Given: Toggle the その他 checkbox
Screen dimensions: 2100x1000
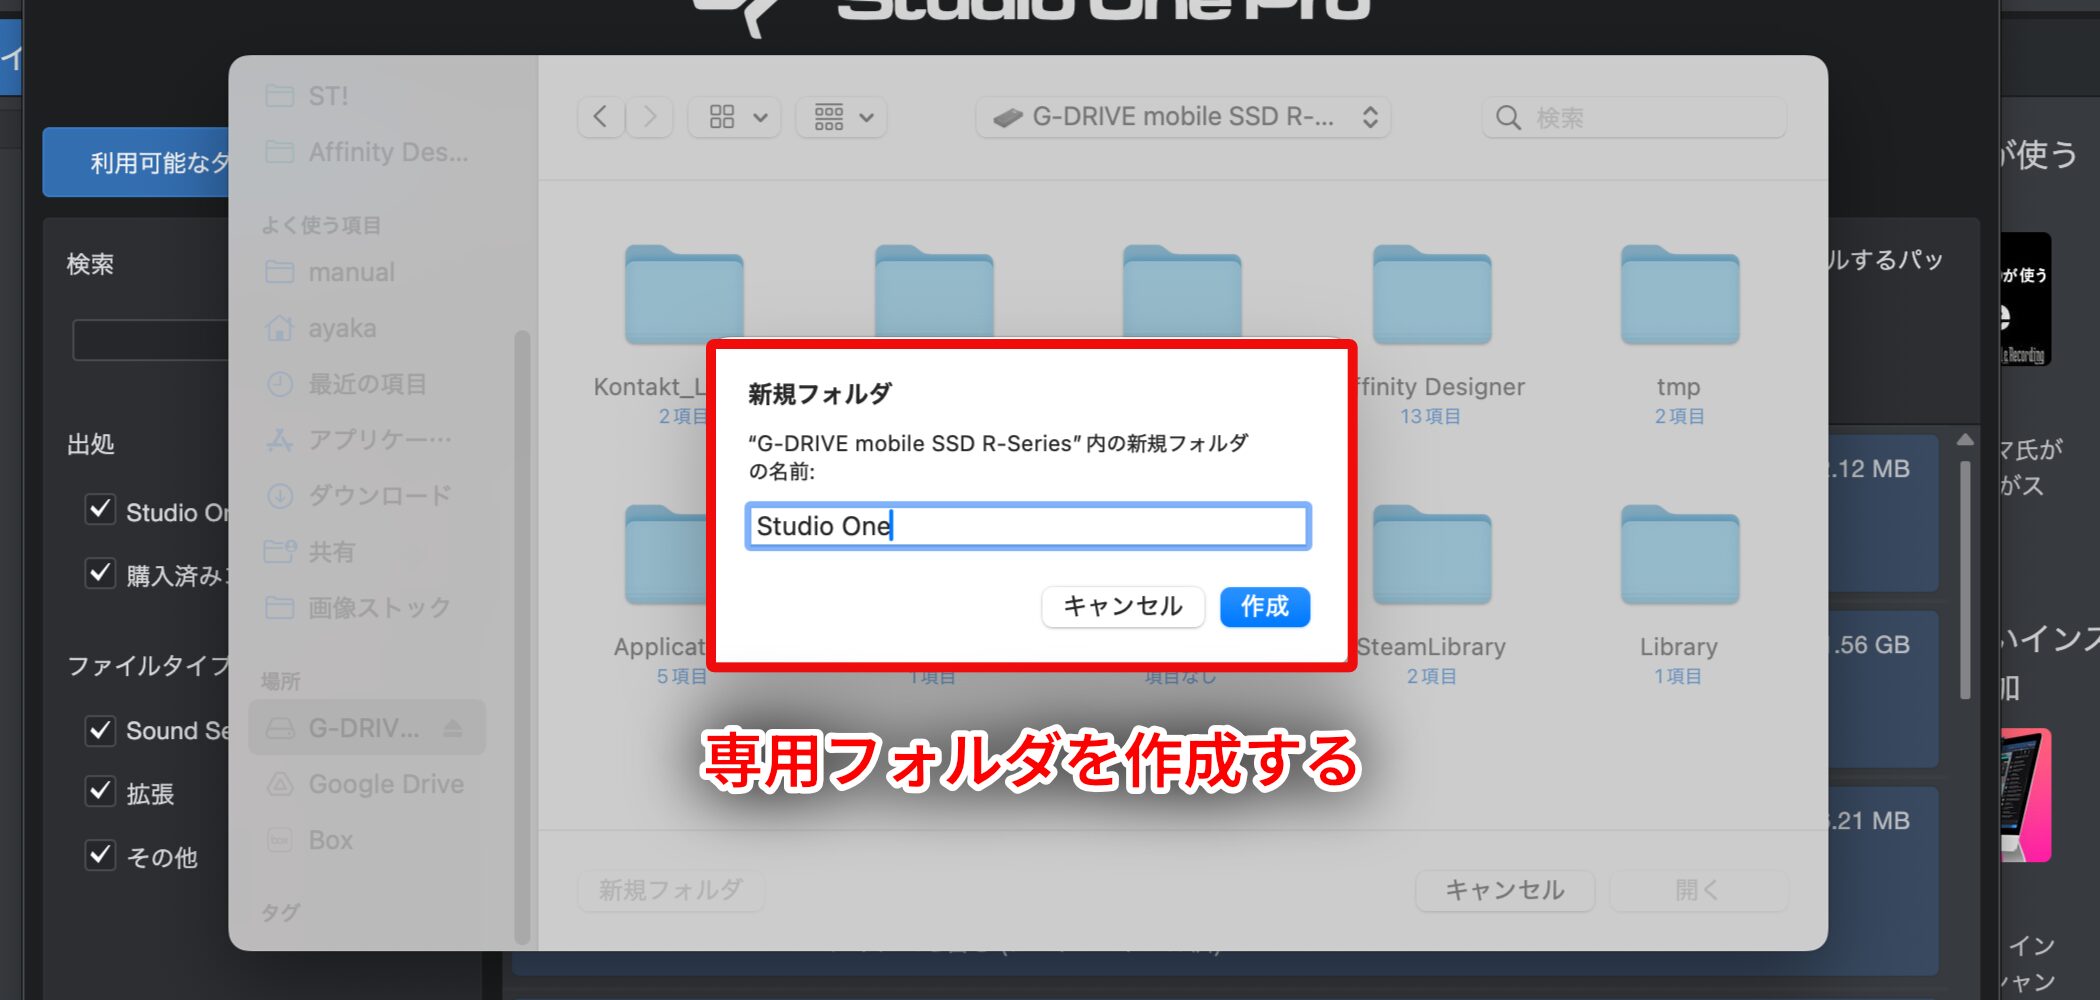Looking at the screenshot, I should [100, 855].
